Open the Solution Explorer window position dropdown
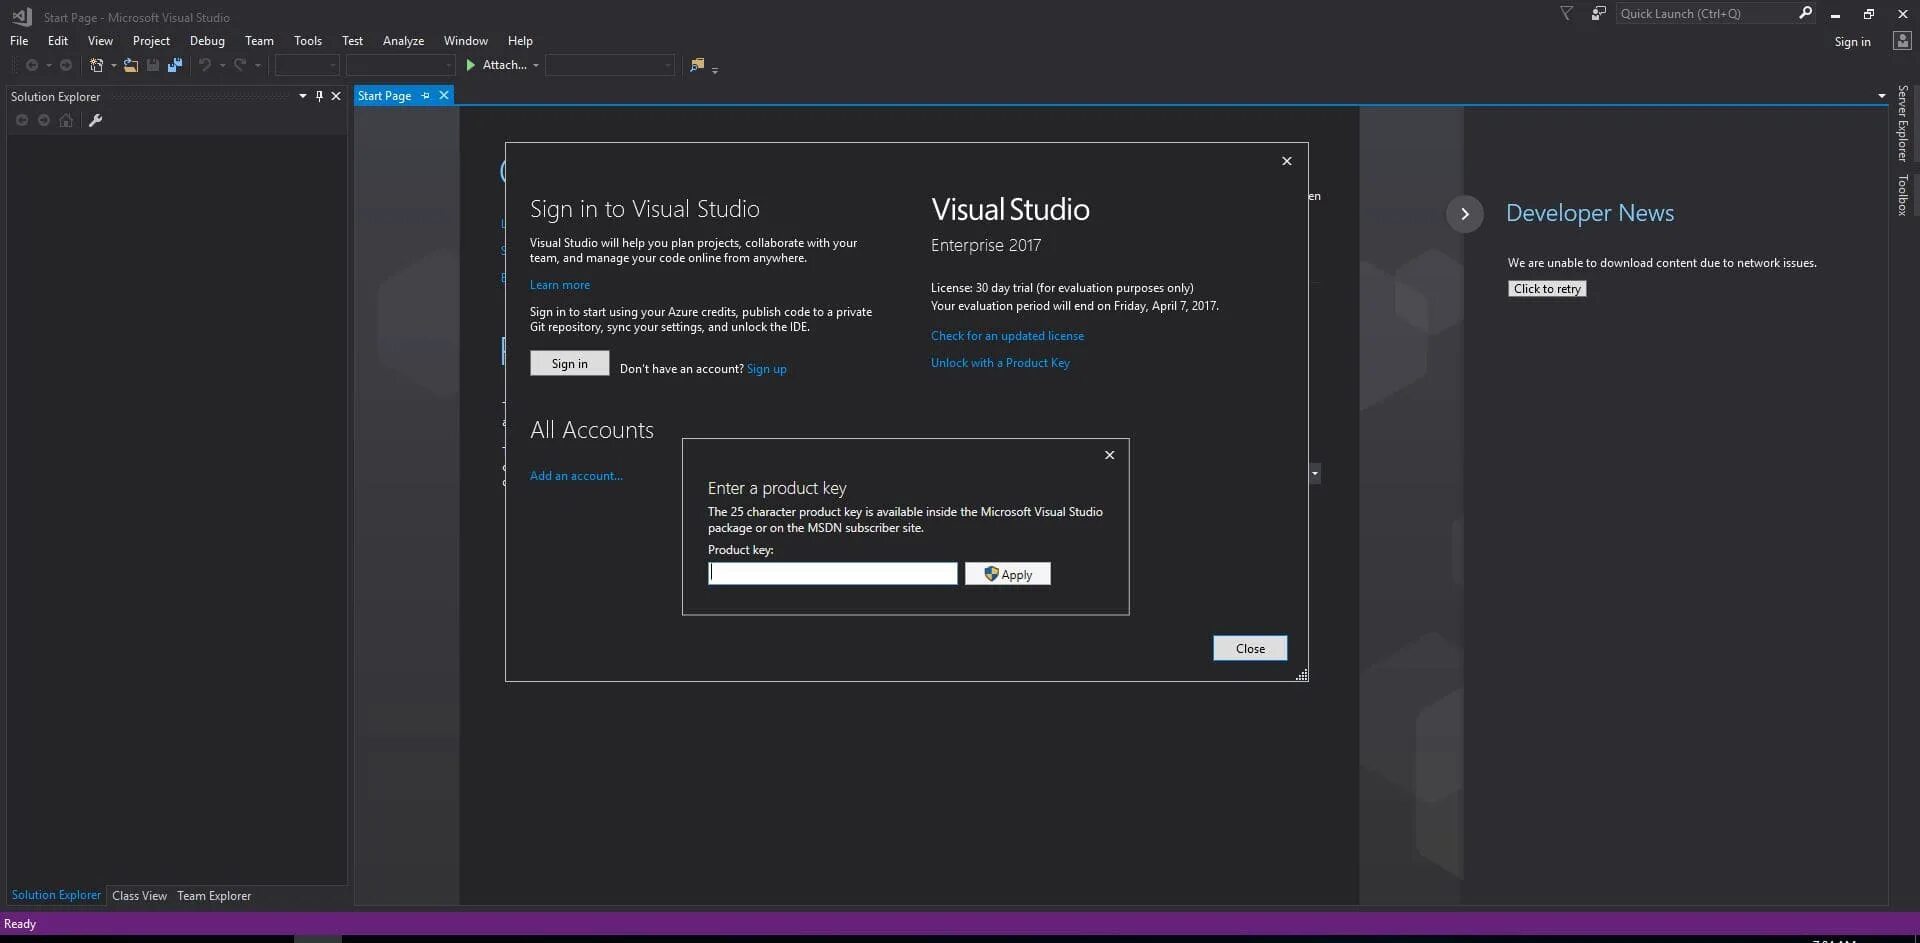This screenshot has height=943, width=1920. click(x=302, y=96)
